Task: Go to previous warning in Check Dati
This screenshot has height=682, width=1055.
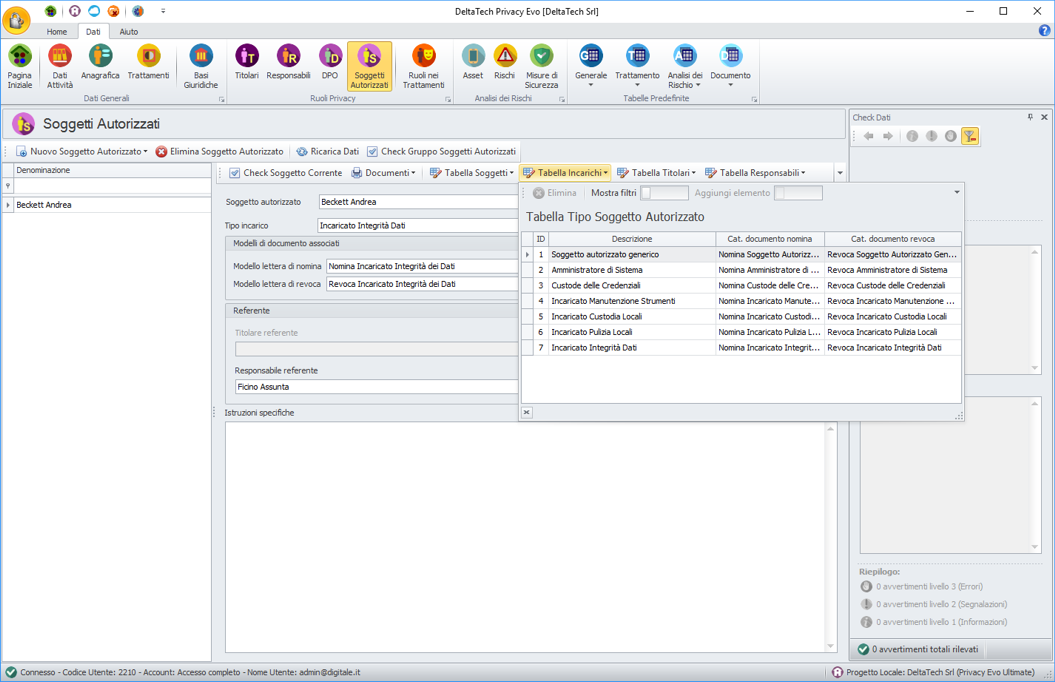Action: point(869,136)
